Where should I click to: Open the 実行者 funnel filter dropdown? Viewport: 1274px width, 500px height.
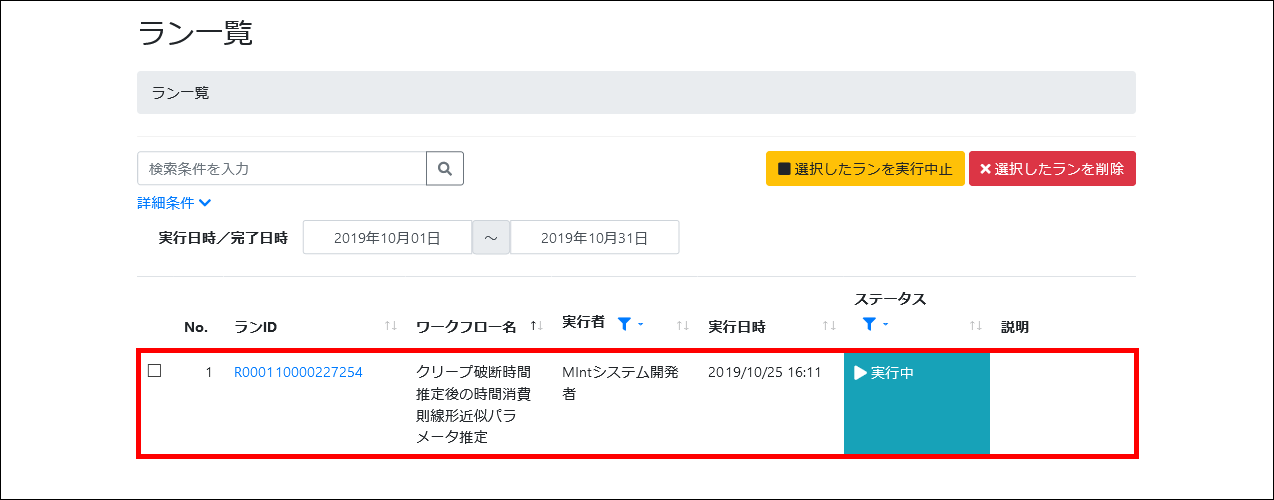tap(629, 323)
